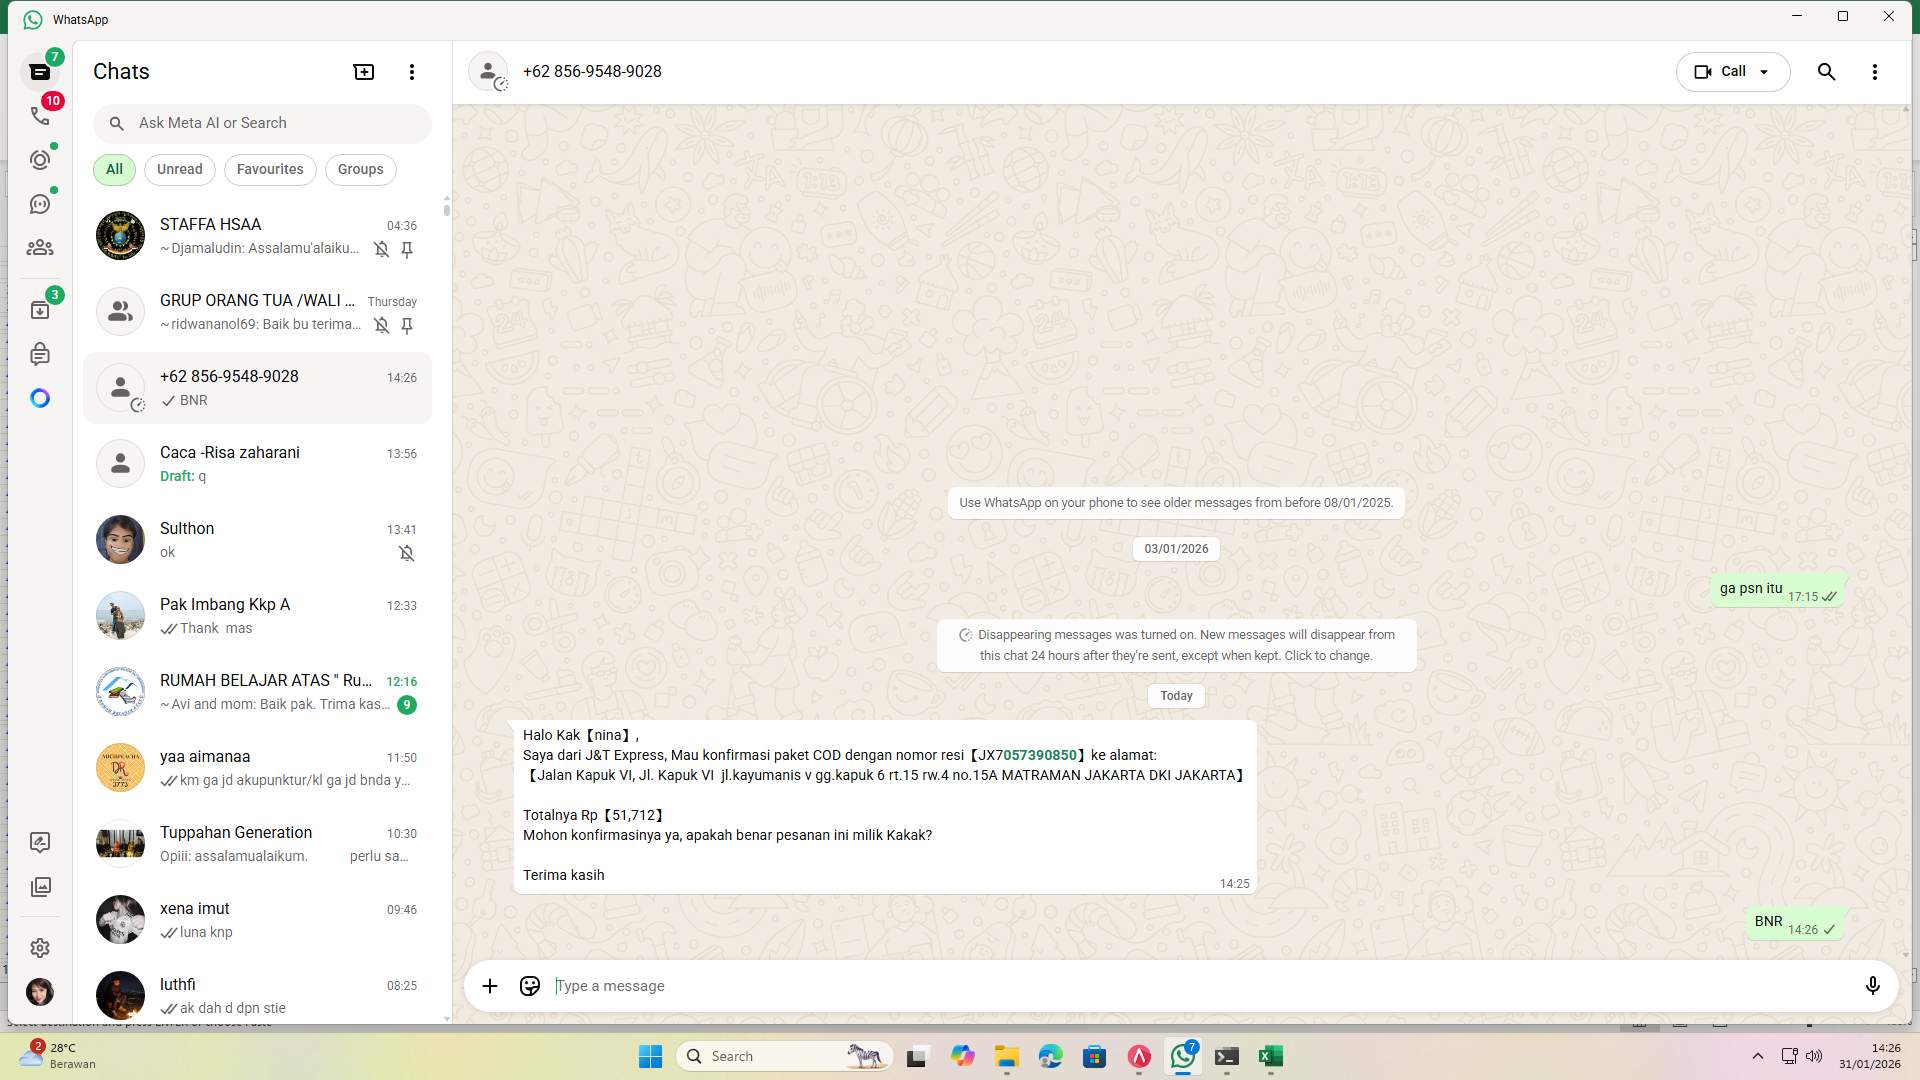Start a voice message with the microphone icon

click(1874, 986)
